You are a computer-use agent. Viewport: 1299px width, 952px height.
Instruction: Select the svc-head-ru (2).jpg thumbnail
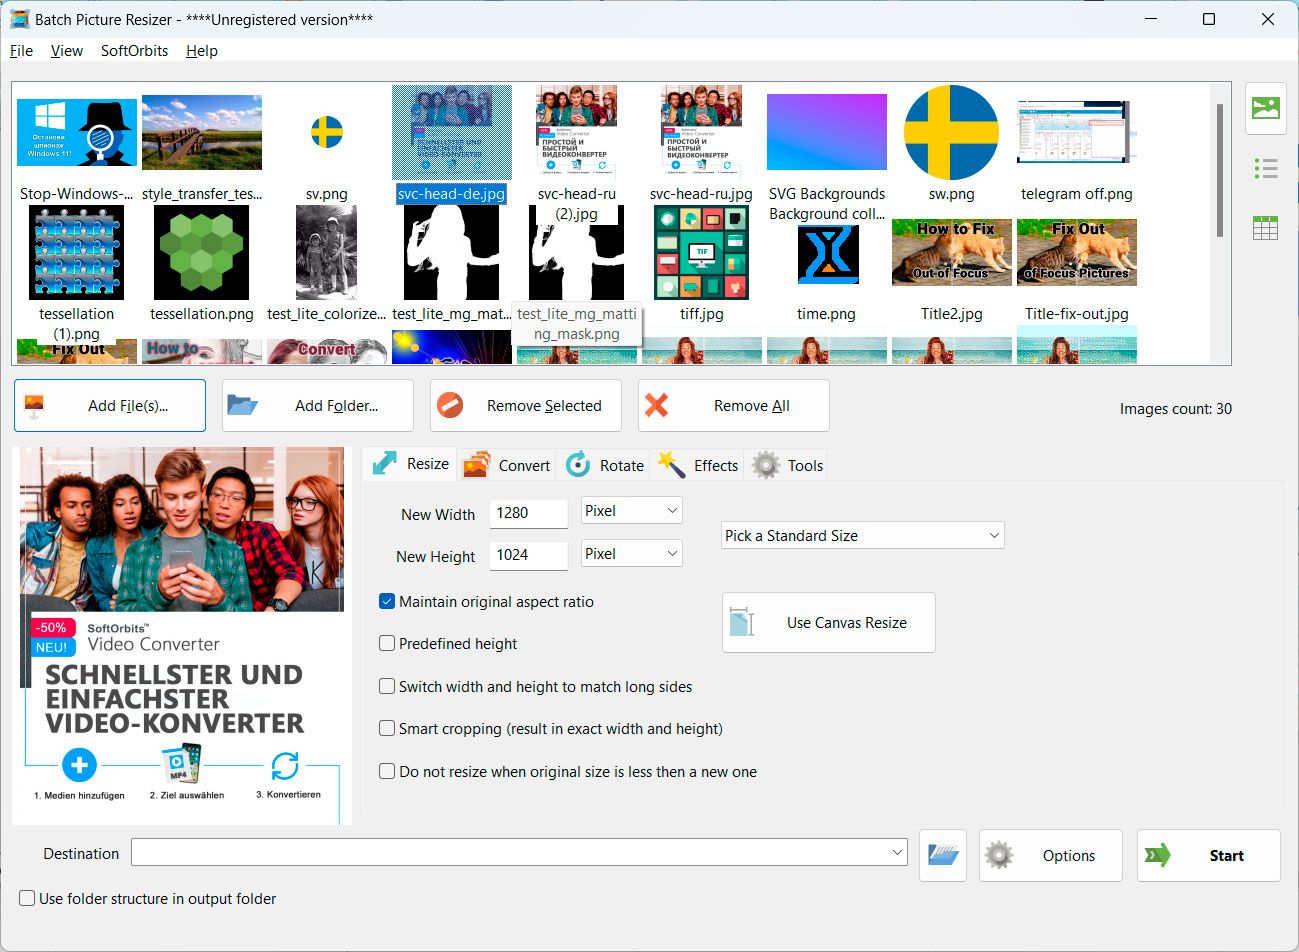click(577, 132)
